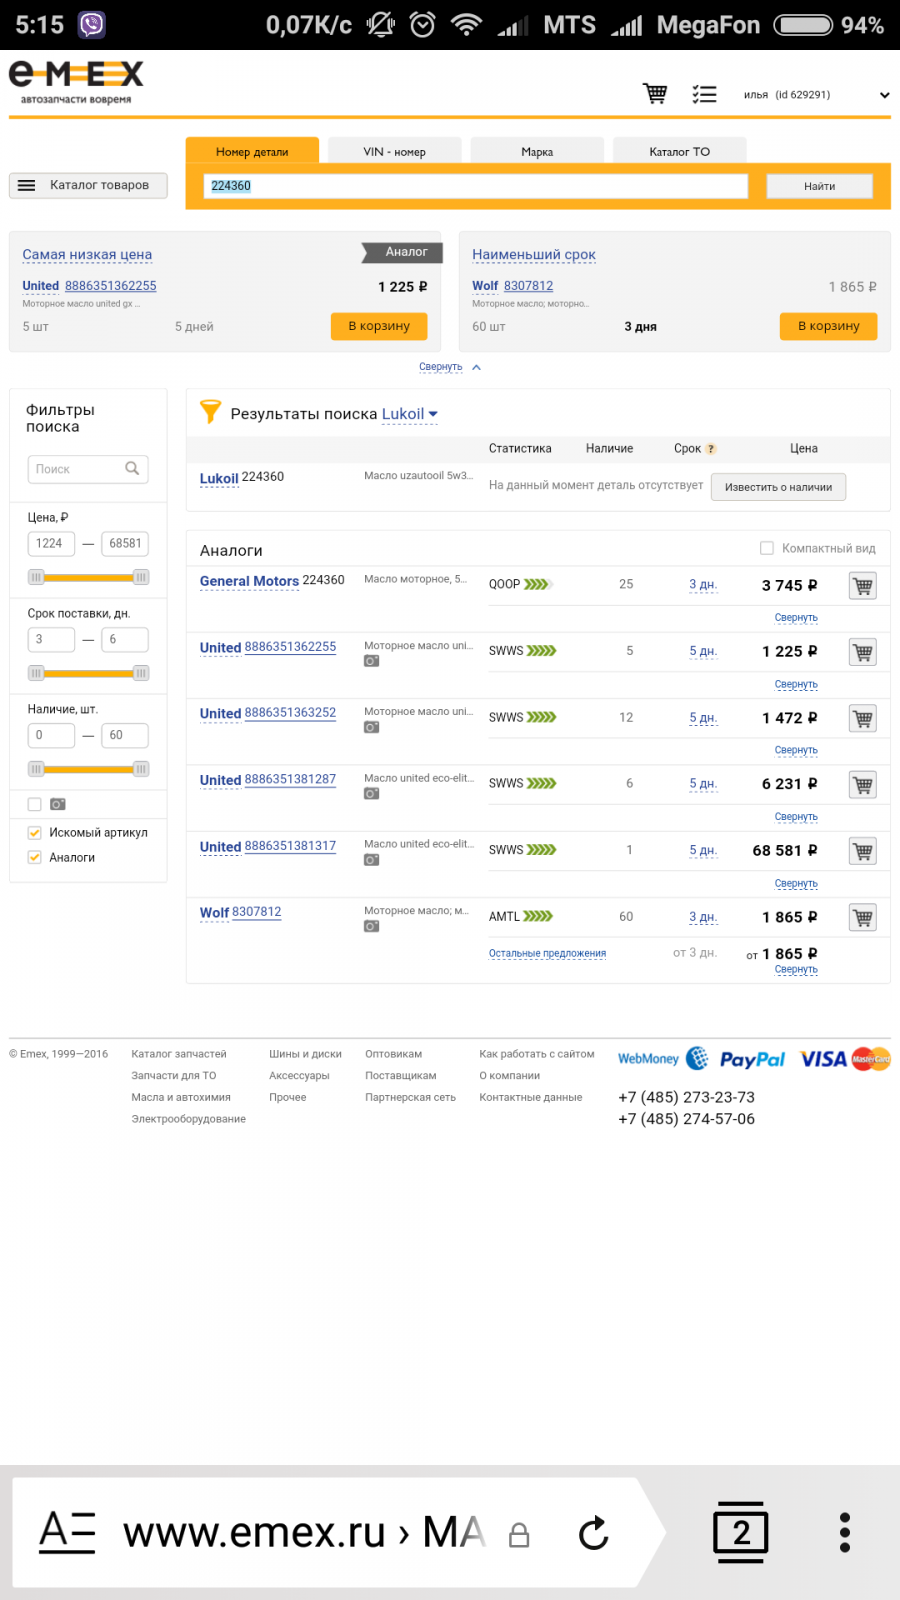
Task: Uncheck Аналоги filter
Action: point(35,857)
